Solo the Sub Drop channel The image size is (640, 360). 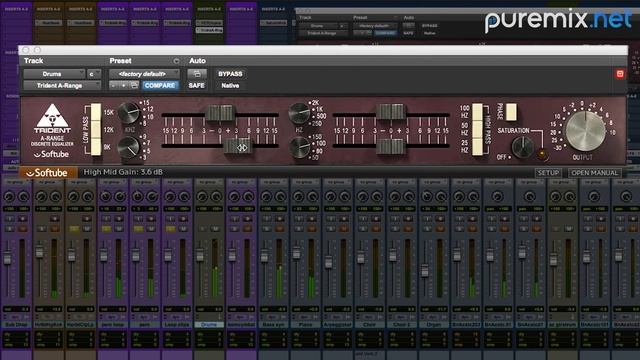point(9,229)
